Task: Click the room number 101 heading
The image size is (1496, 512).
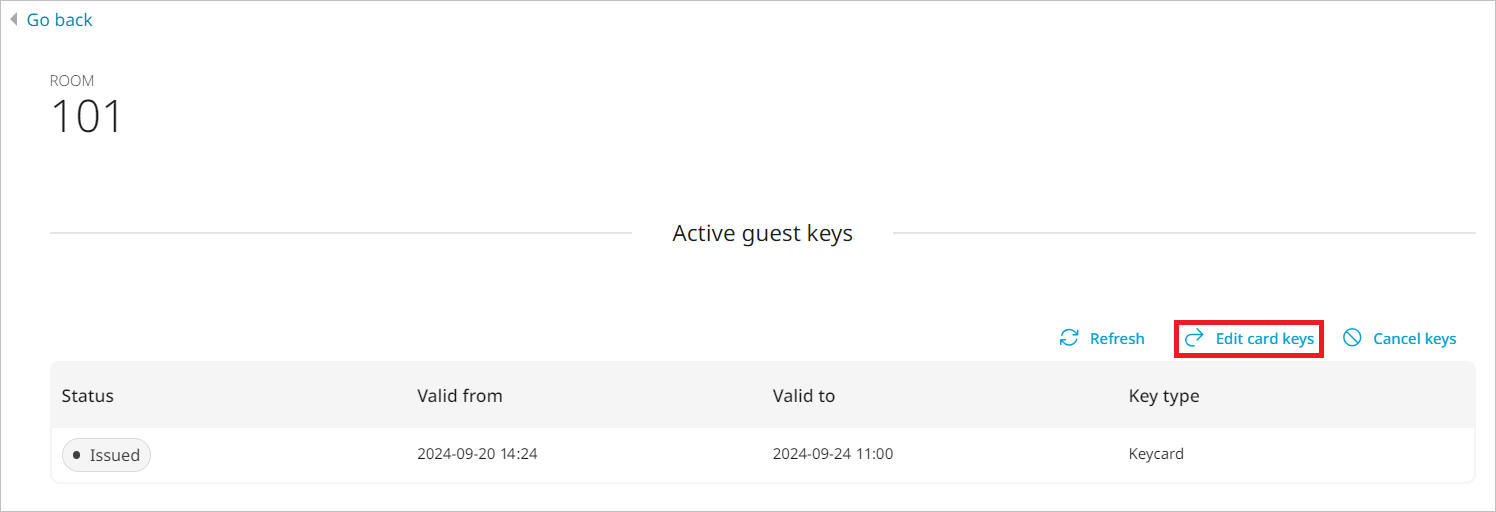Action: click(86, 116)
